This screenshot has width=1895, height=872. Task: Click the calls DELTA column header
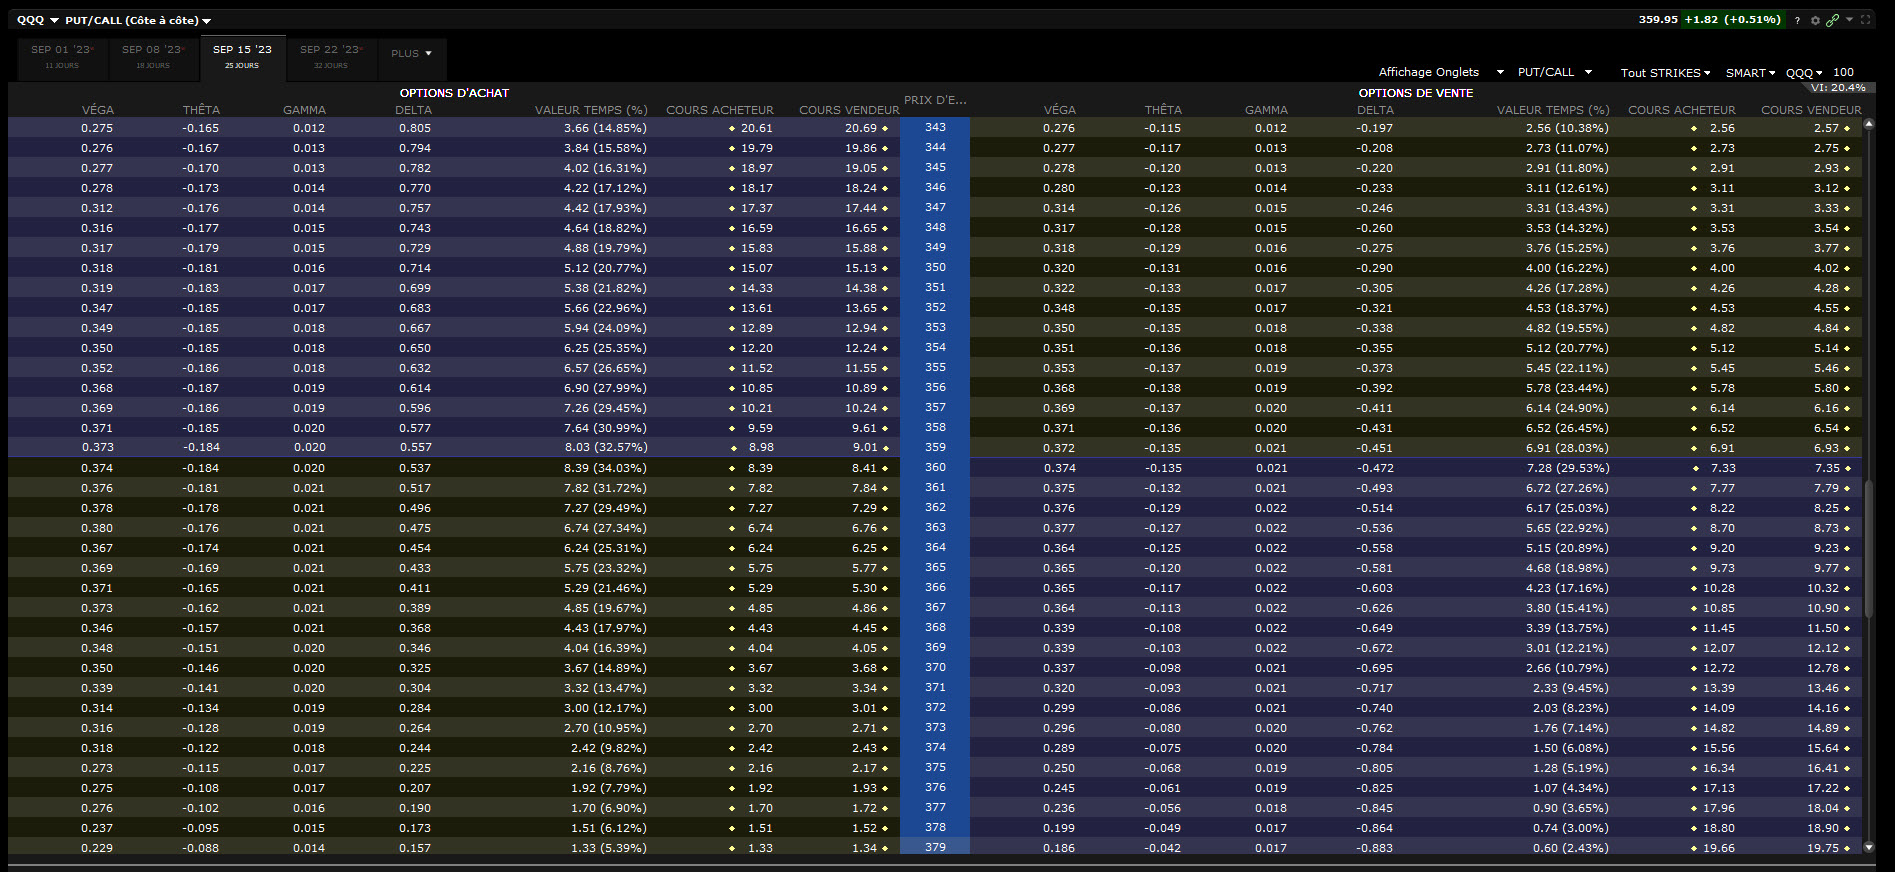[413, 110]
